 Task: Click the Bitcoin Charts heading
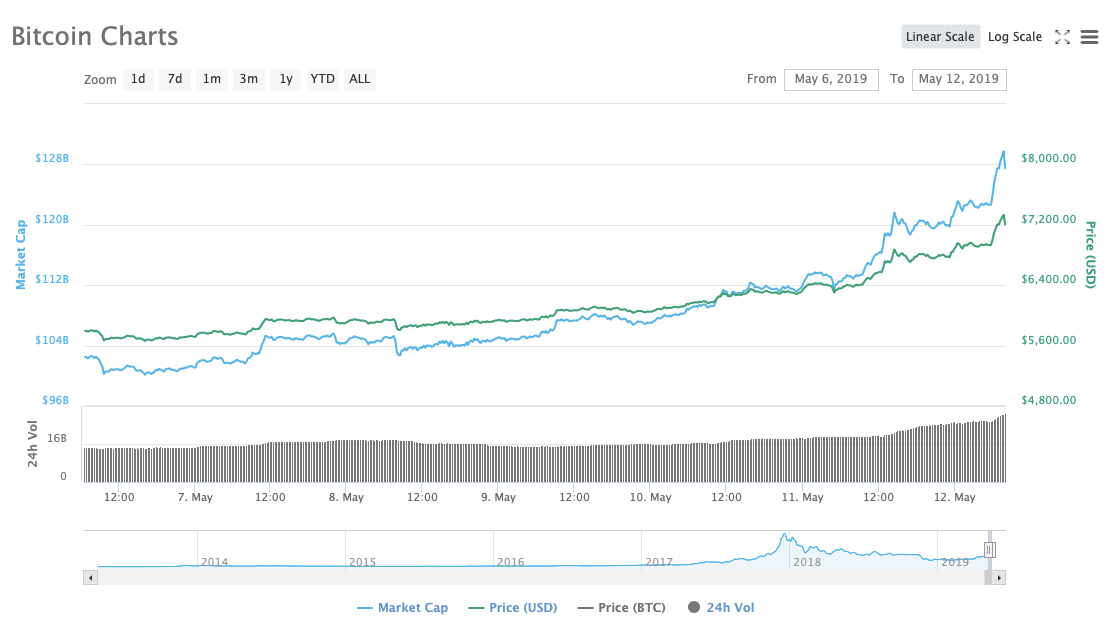pyautogui.click(x=95, y=36)
